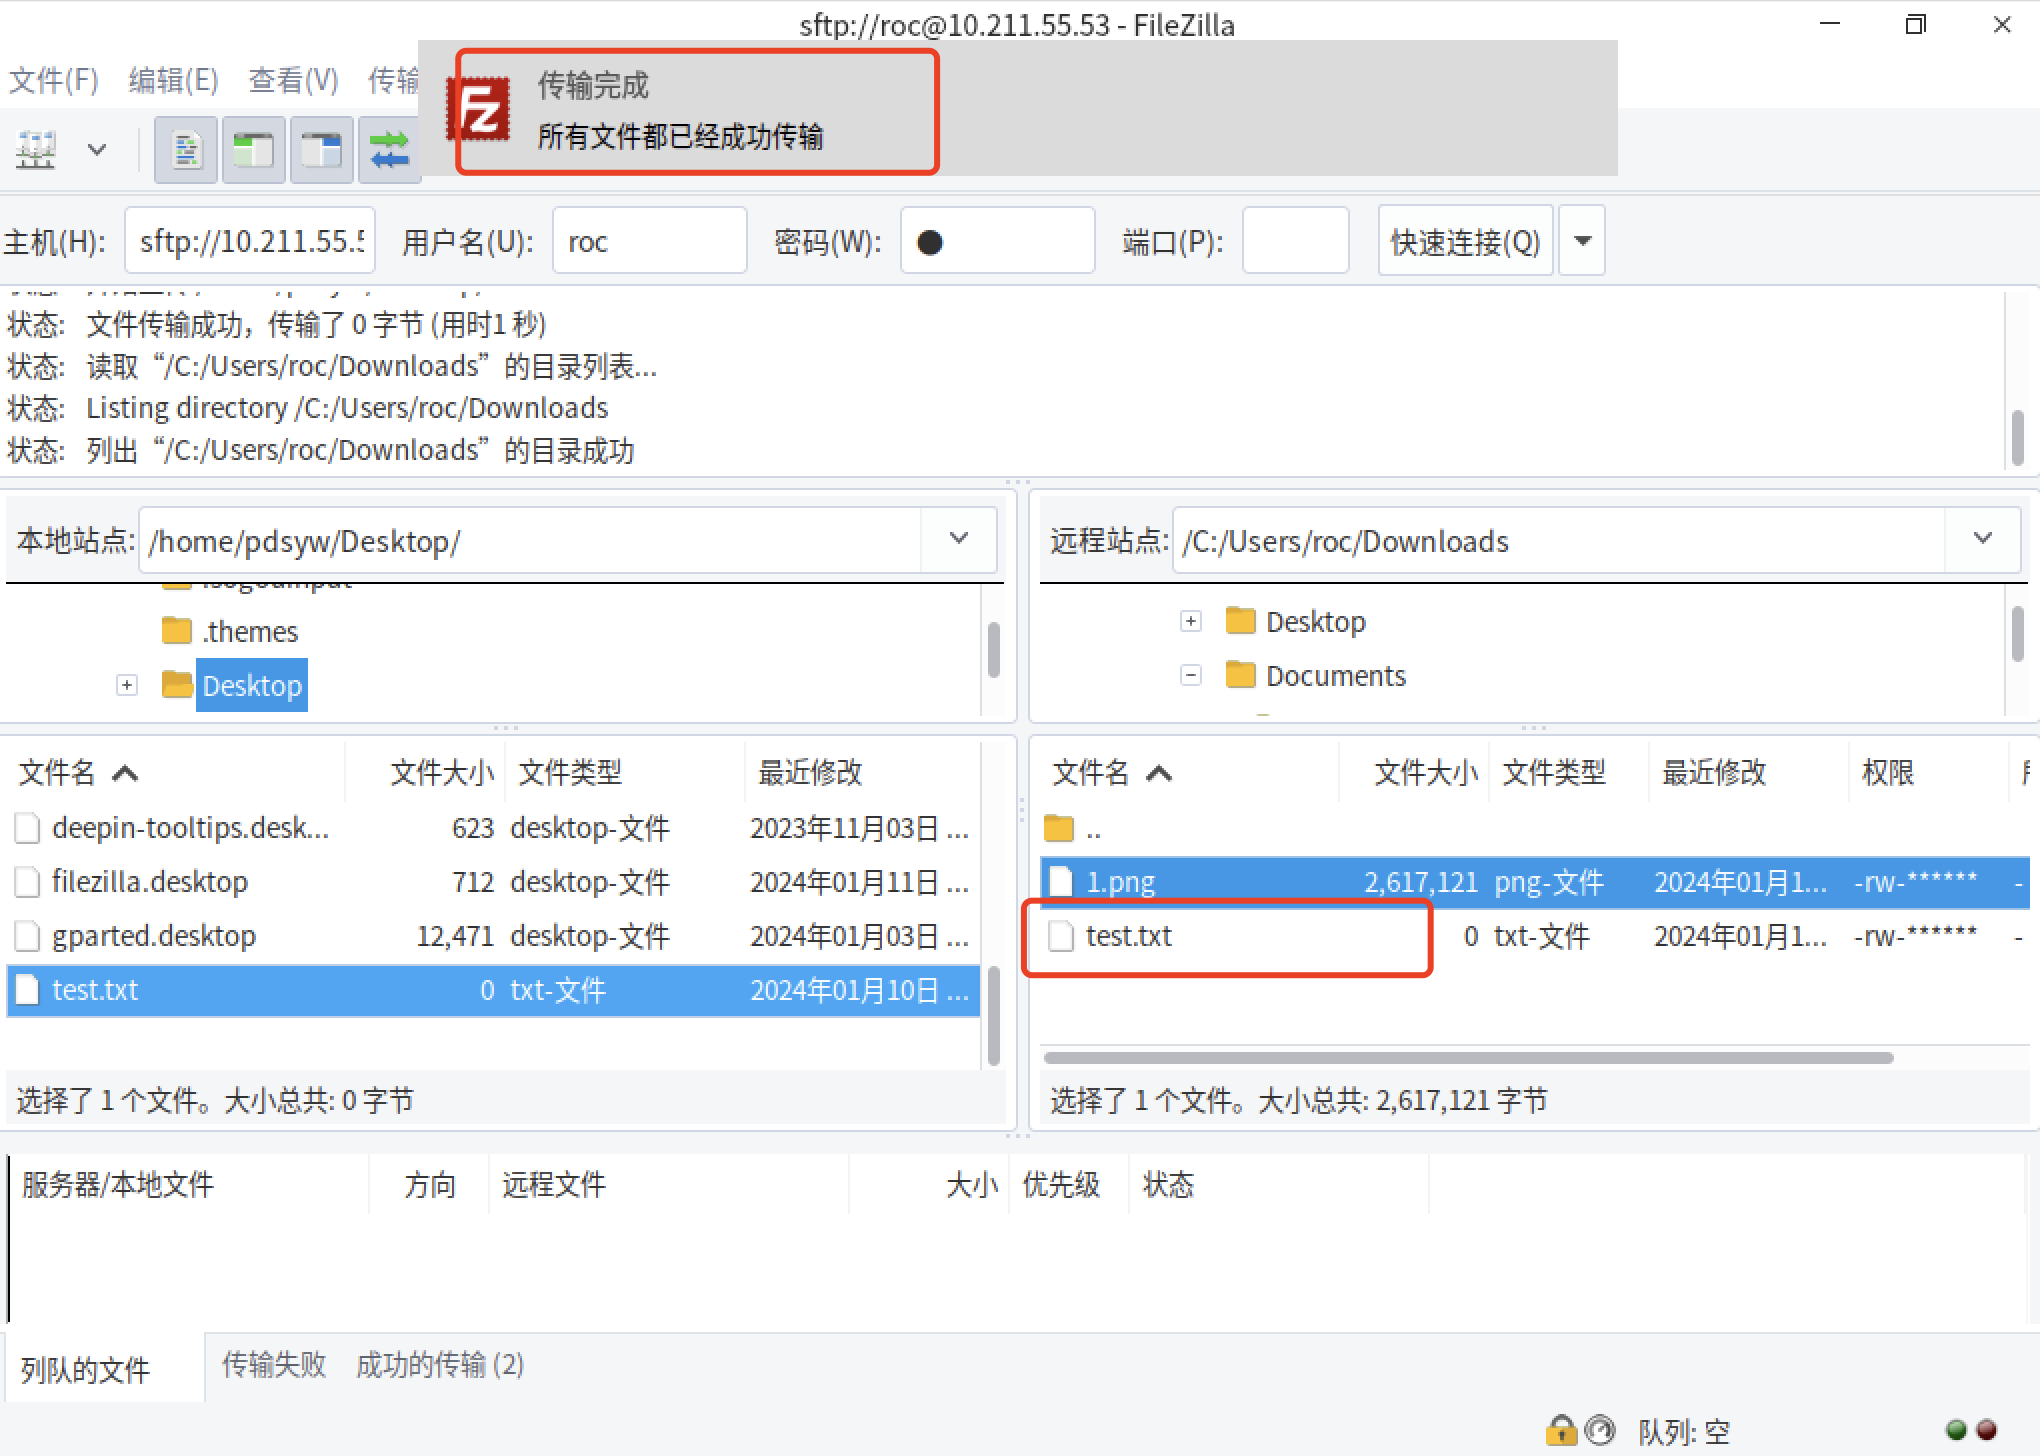2040x1456 pixels.
Task: Toggle local directory tree view icon
Action: point(253,150)
